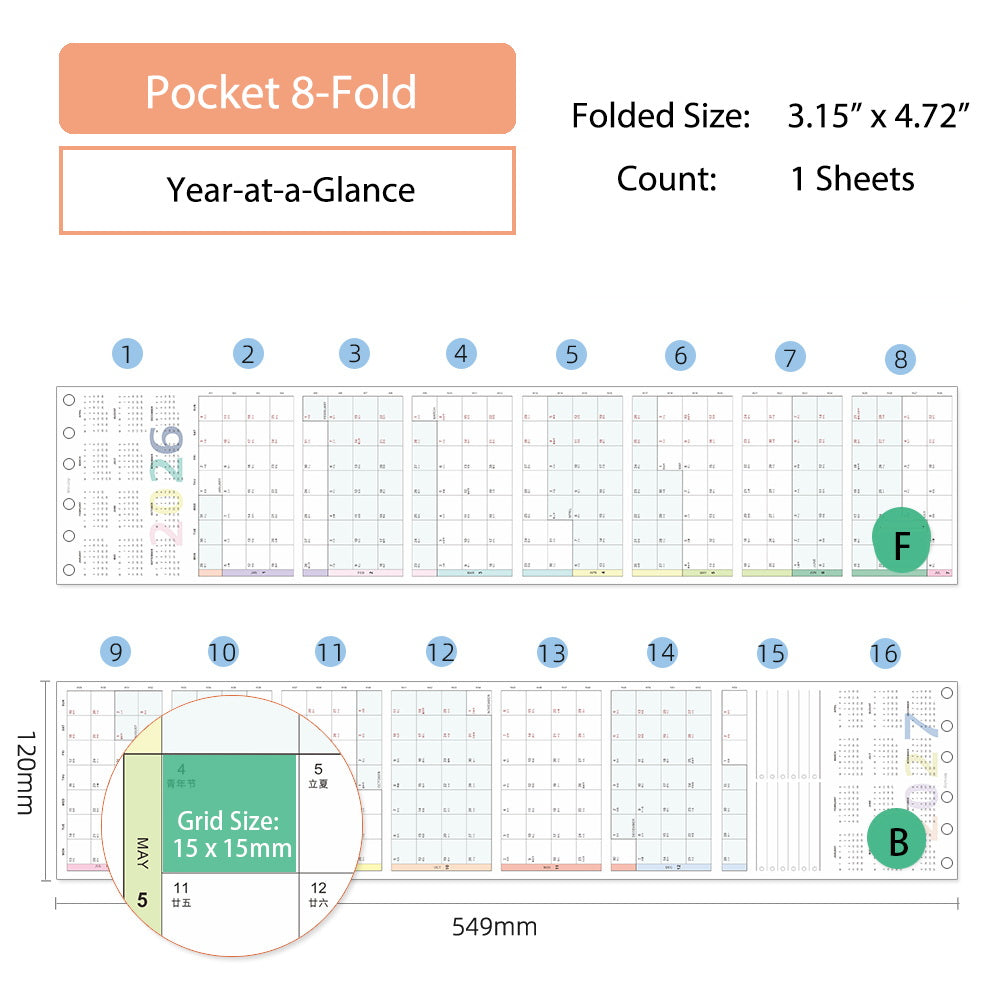Click the green B back-side badge
The width and height of the screenshot is (1000, 1000).
(898, 841)
